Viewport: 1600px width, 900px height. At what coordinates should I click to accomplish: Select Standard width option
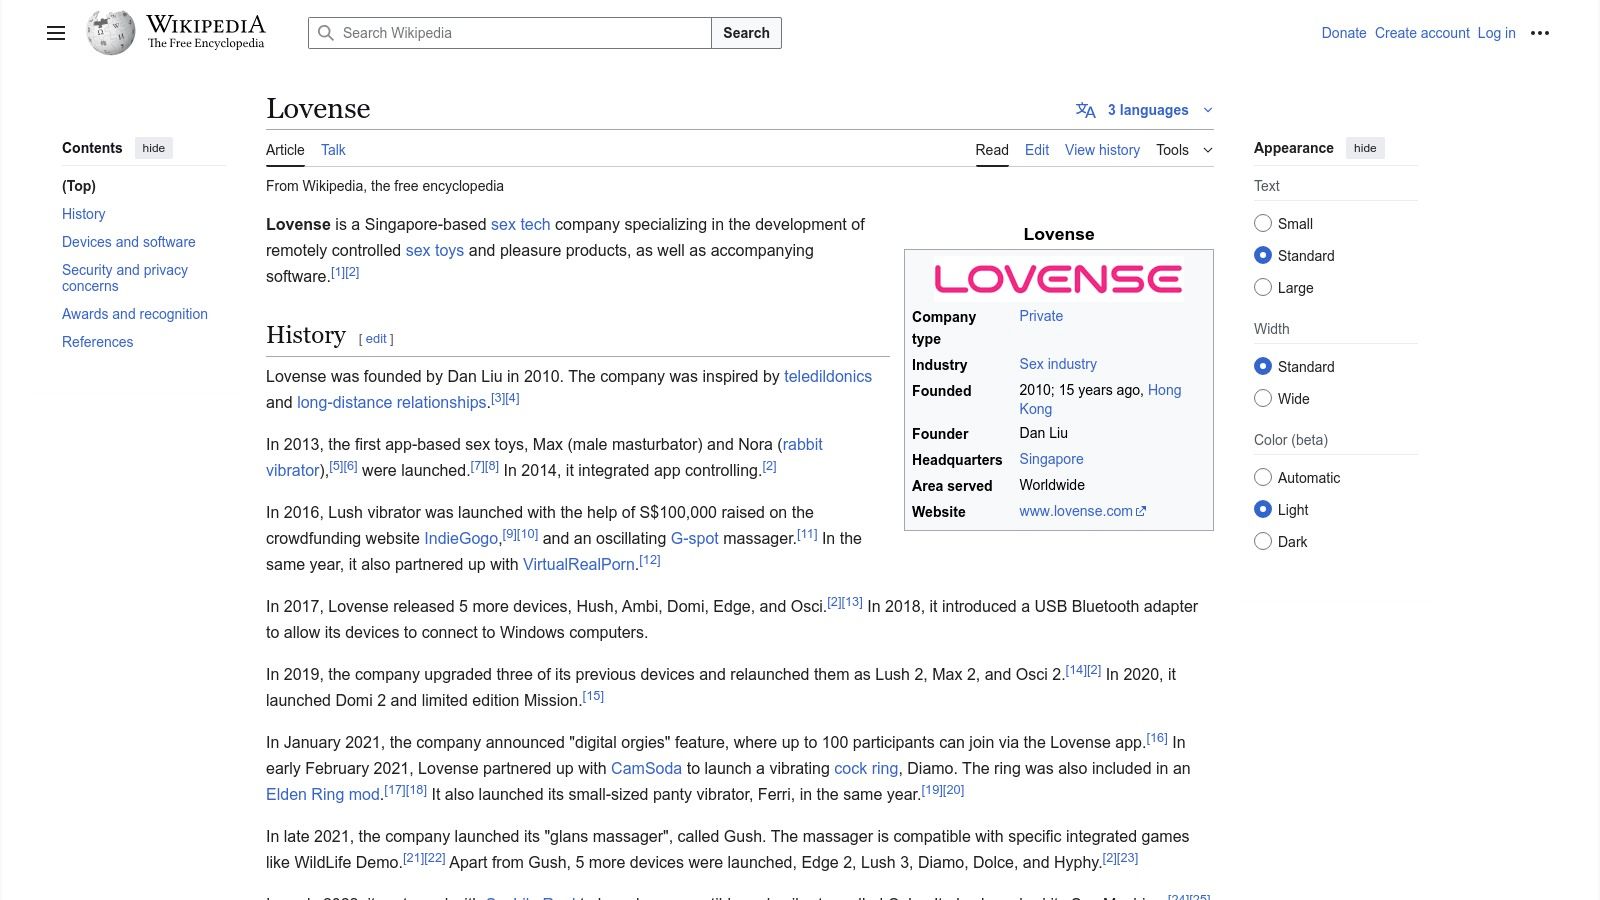(x=1263, y=366)
